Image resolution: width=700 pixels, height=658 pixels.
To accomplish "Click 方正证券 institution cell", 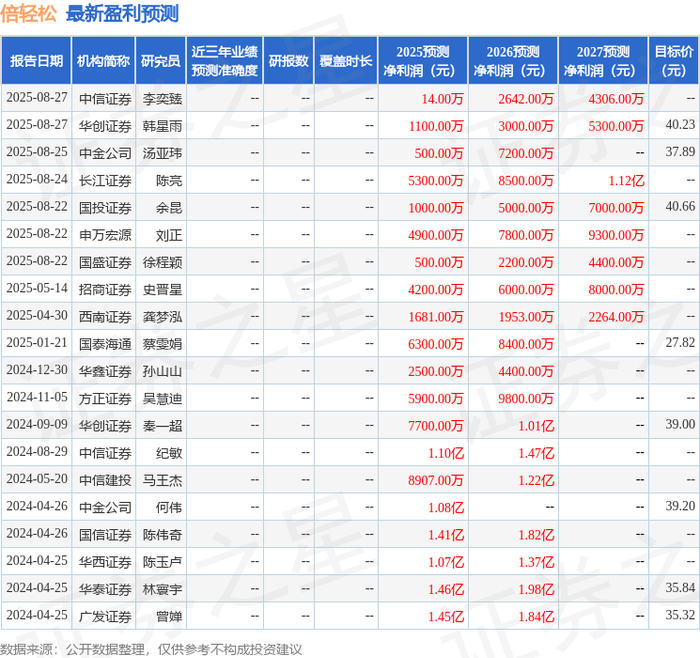I will 105,399.
